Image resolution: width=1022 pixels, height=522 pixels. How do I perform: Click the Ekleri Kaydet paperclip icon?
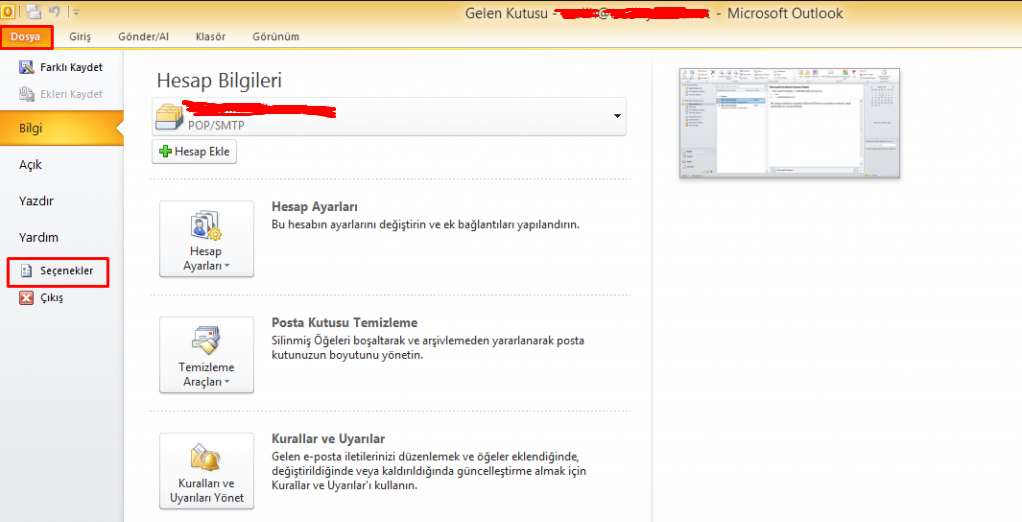pyautogui.click(x=26, y=94)
